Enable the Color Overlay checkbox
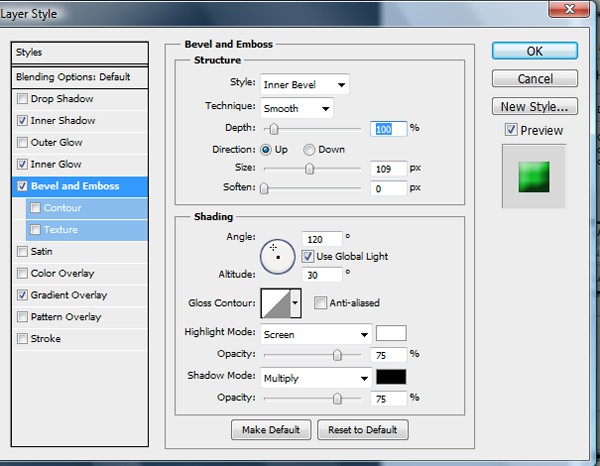This screenshot has height=466, width=600. [x=22, y=273]
